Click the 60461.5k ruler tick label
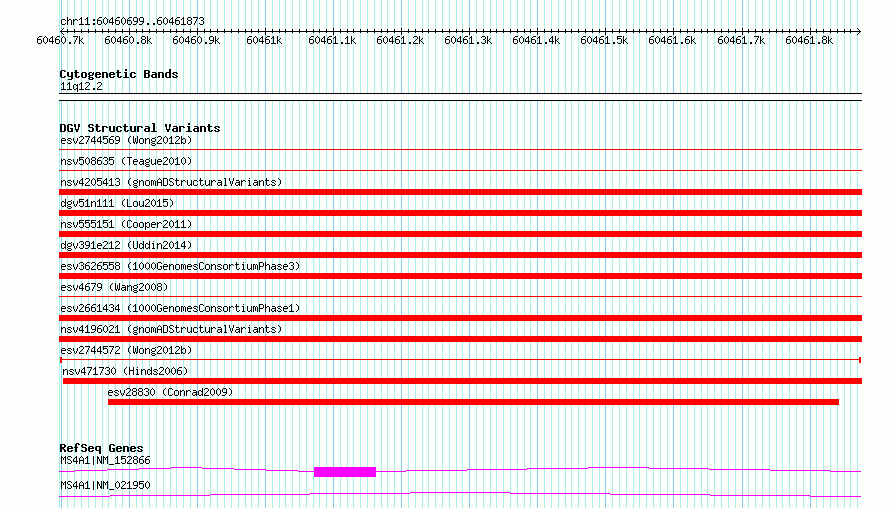The height and width of the screenshot is (508, 890). [604, 40]
